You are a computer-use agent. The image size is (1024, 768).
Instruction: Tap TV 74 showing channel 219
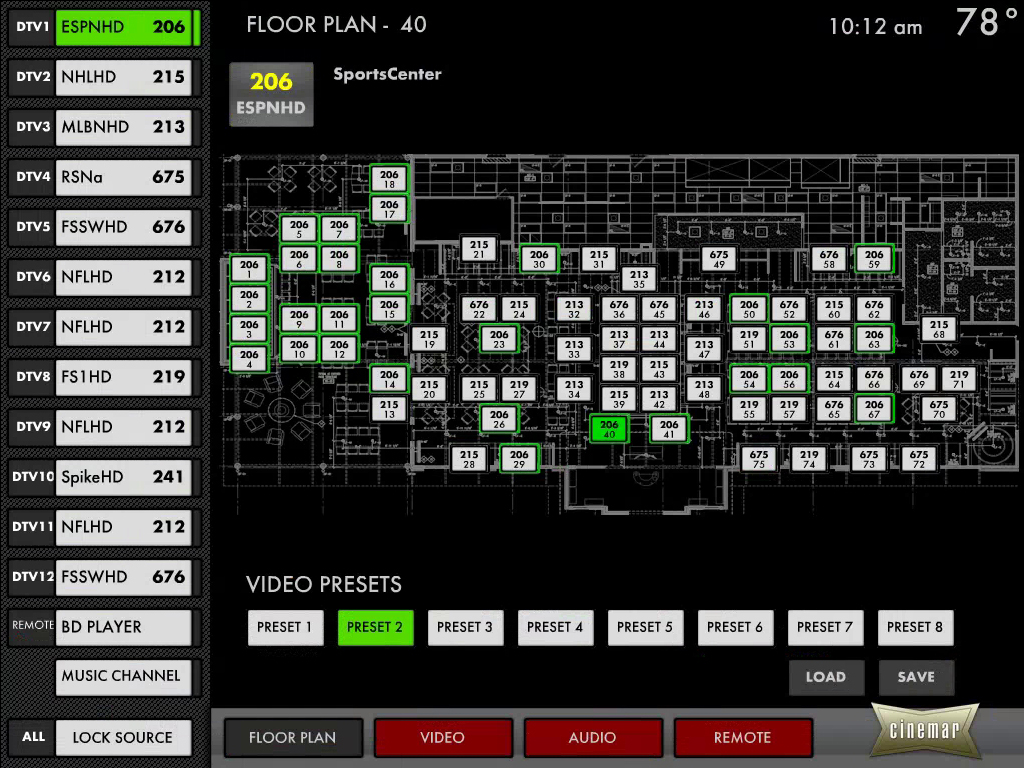pos(809,458)
